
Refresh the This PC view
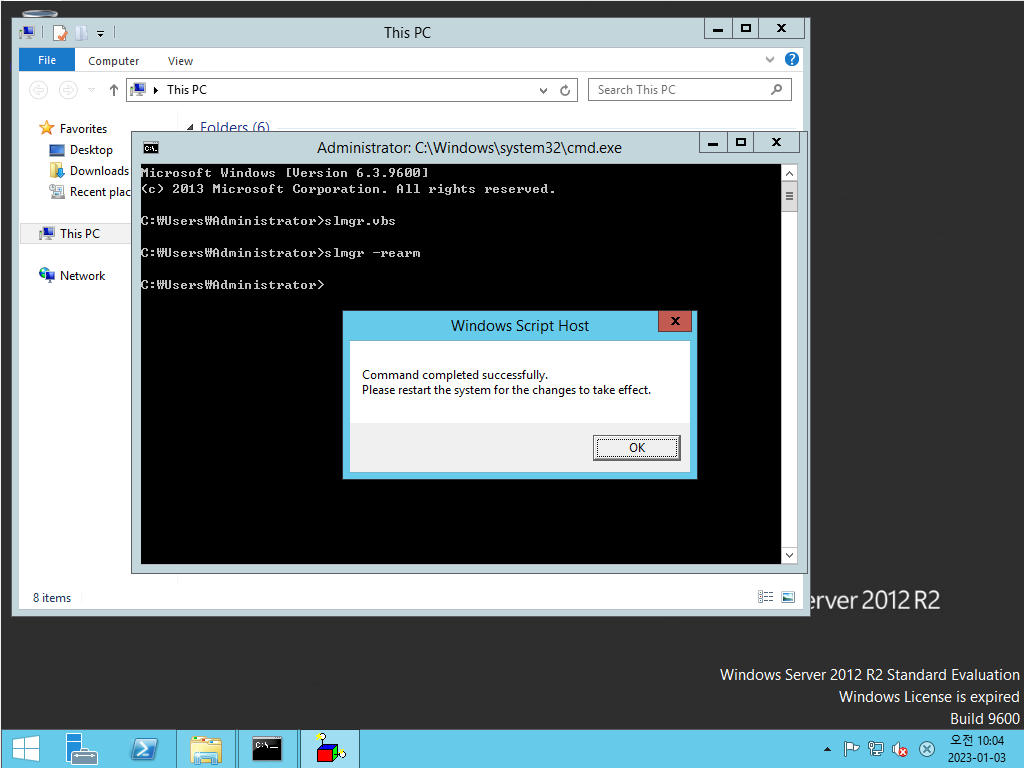pyautogui.click(x=565, y=90)
